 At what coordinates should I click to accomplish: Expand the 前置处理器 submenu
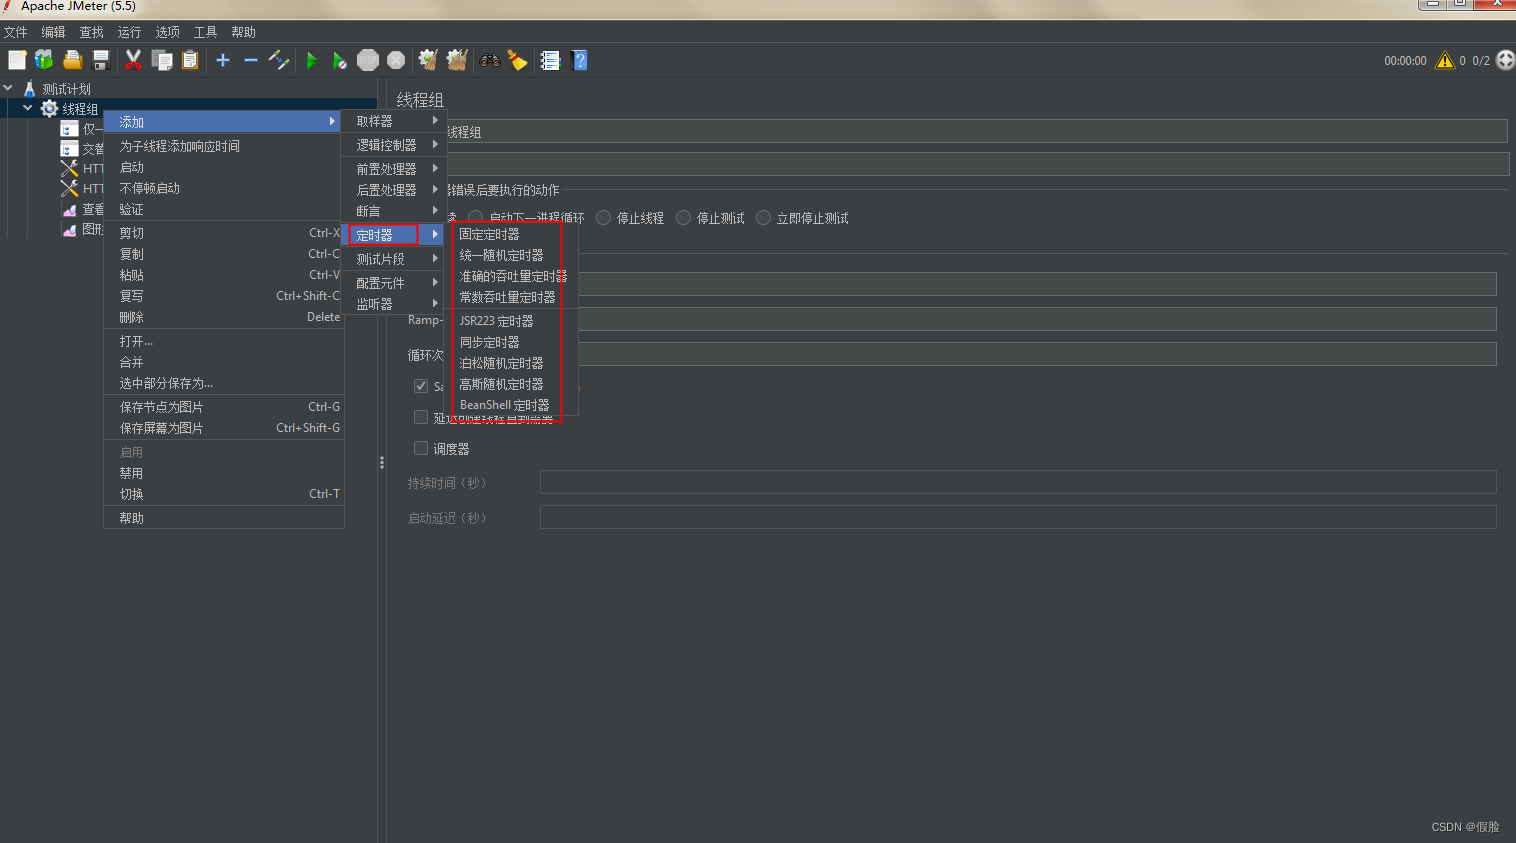[x=394, y=169]
